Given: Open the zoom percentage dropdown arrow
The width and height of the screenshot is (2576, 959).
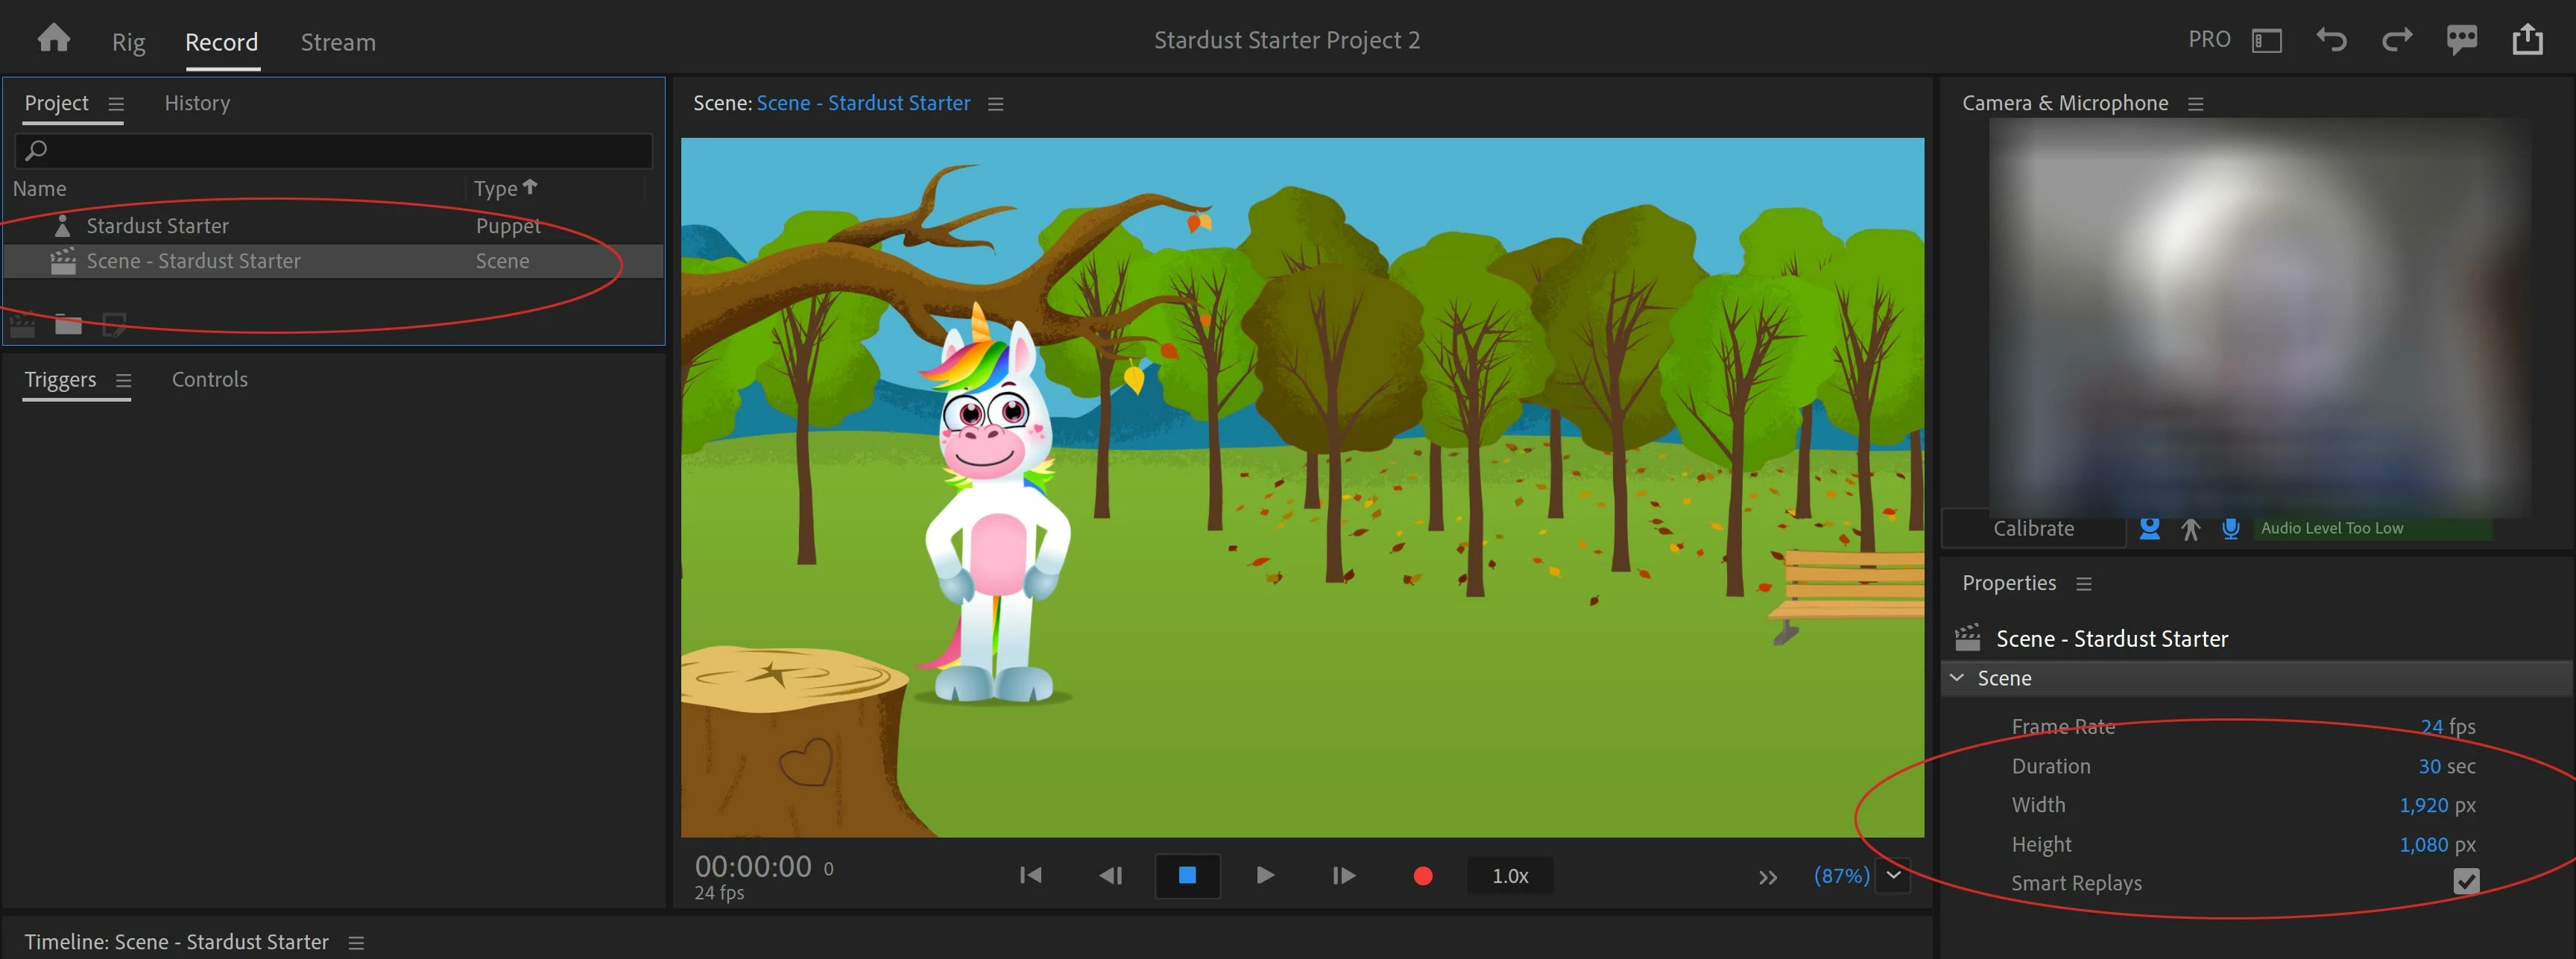Looking at the screenshot, I should point(1893,875).
